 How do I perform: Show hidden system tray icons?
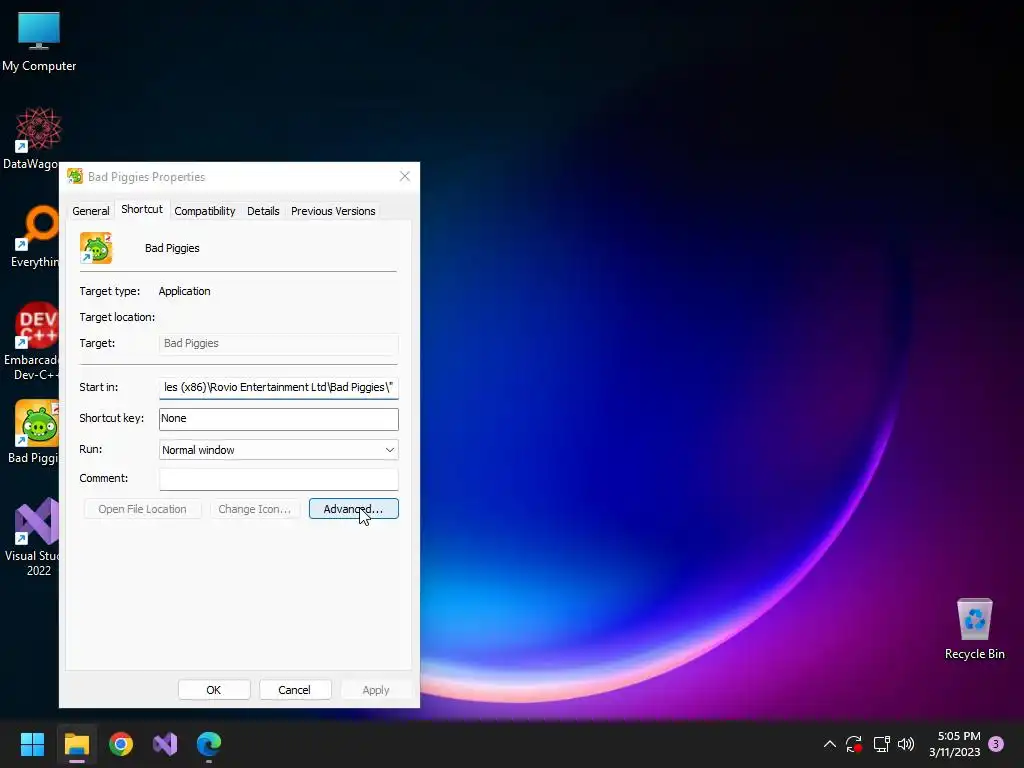click(829, 744)
